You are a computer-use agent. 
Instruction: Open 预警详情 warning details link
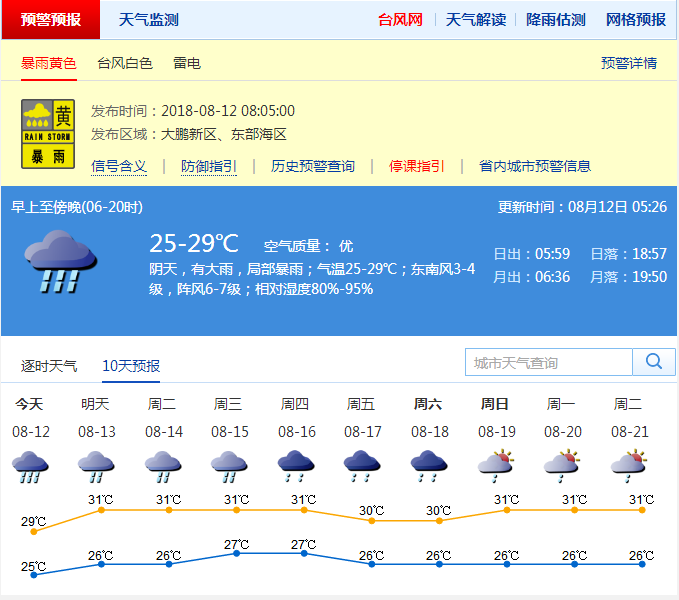tap(629, 63)
